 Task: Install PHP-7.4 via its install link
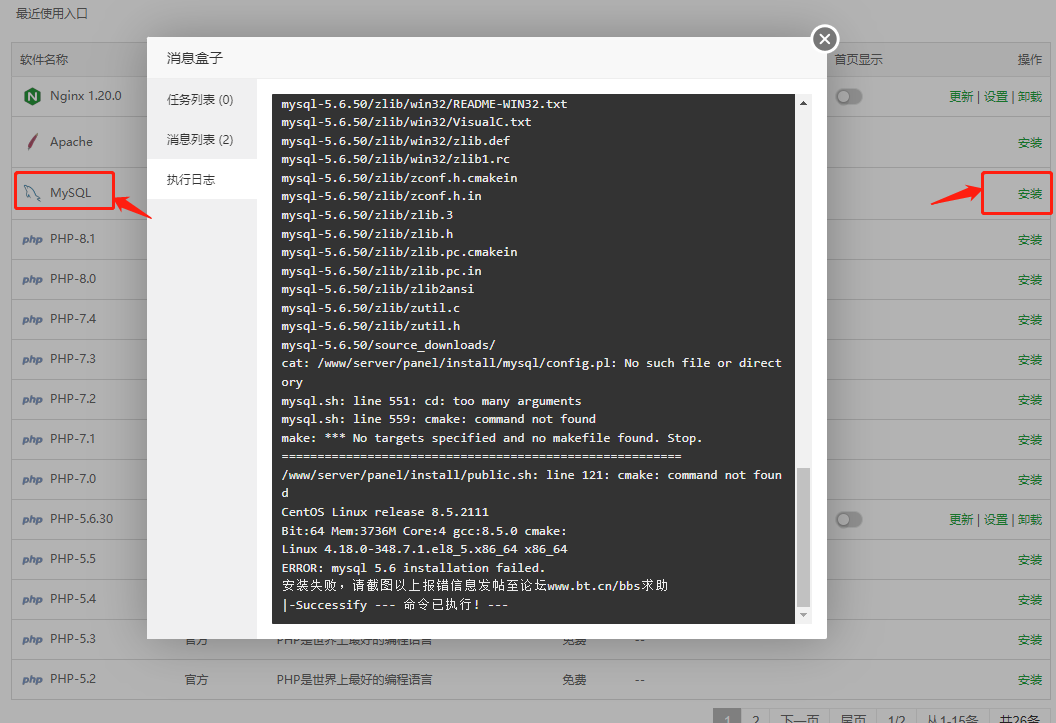(1030, 320)
